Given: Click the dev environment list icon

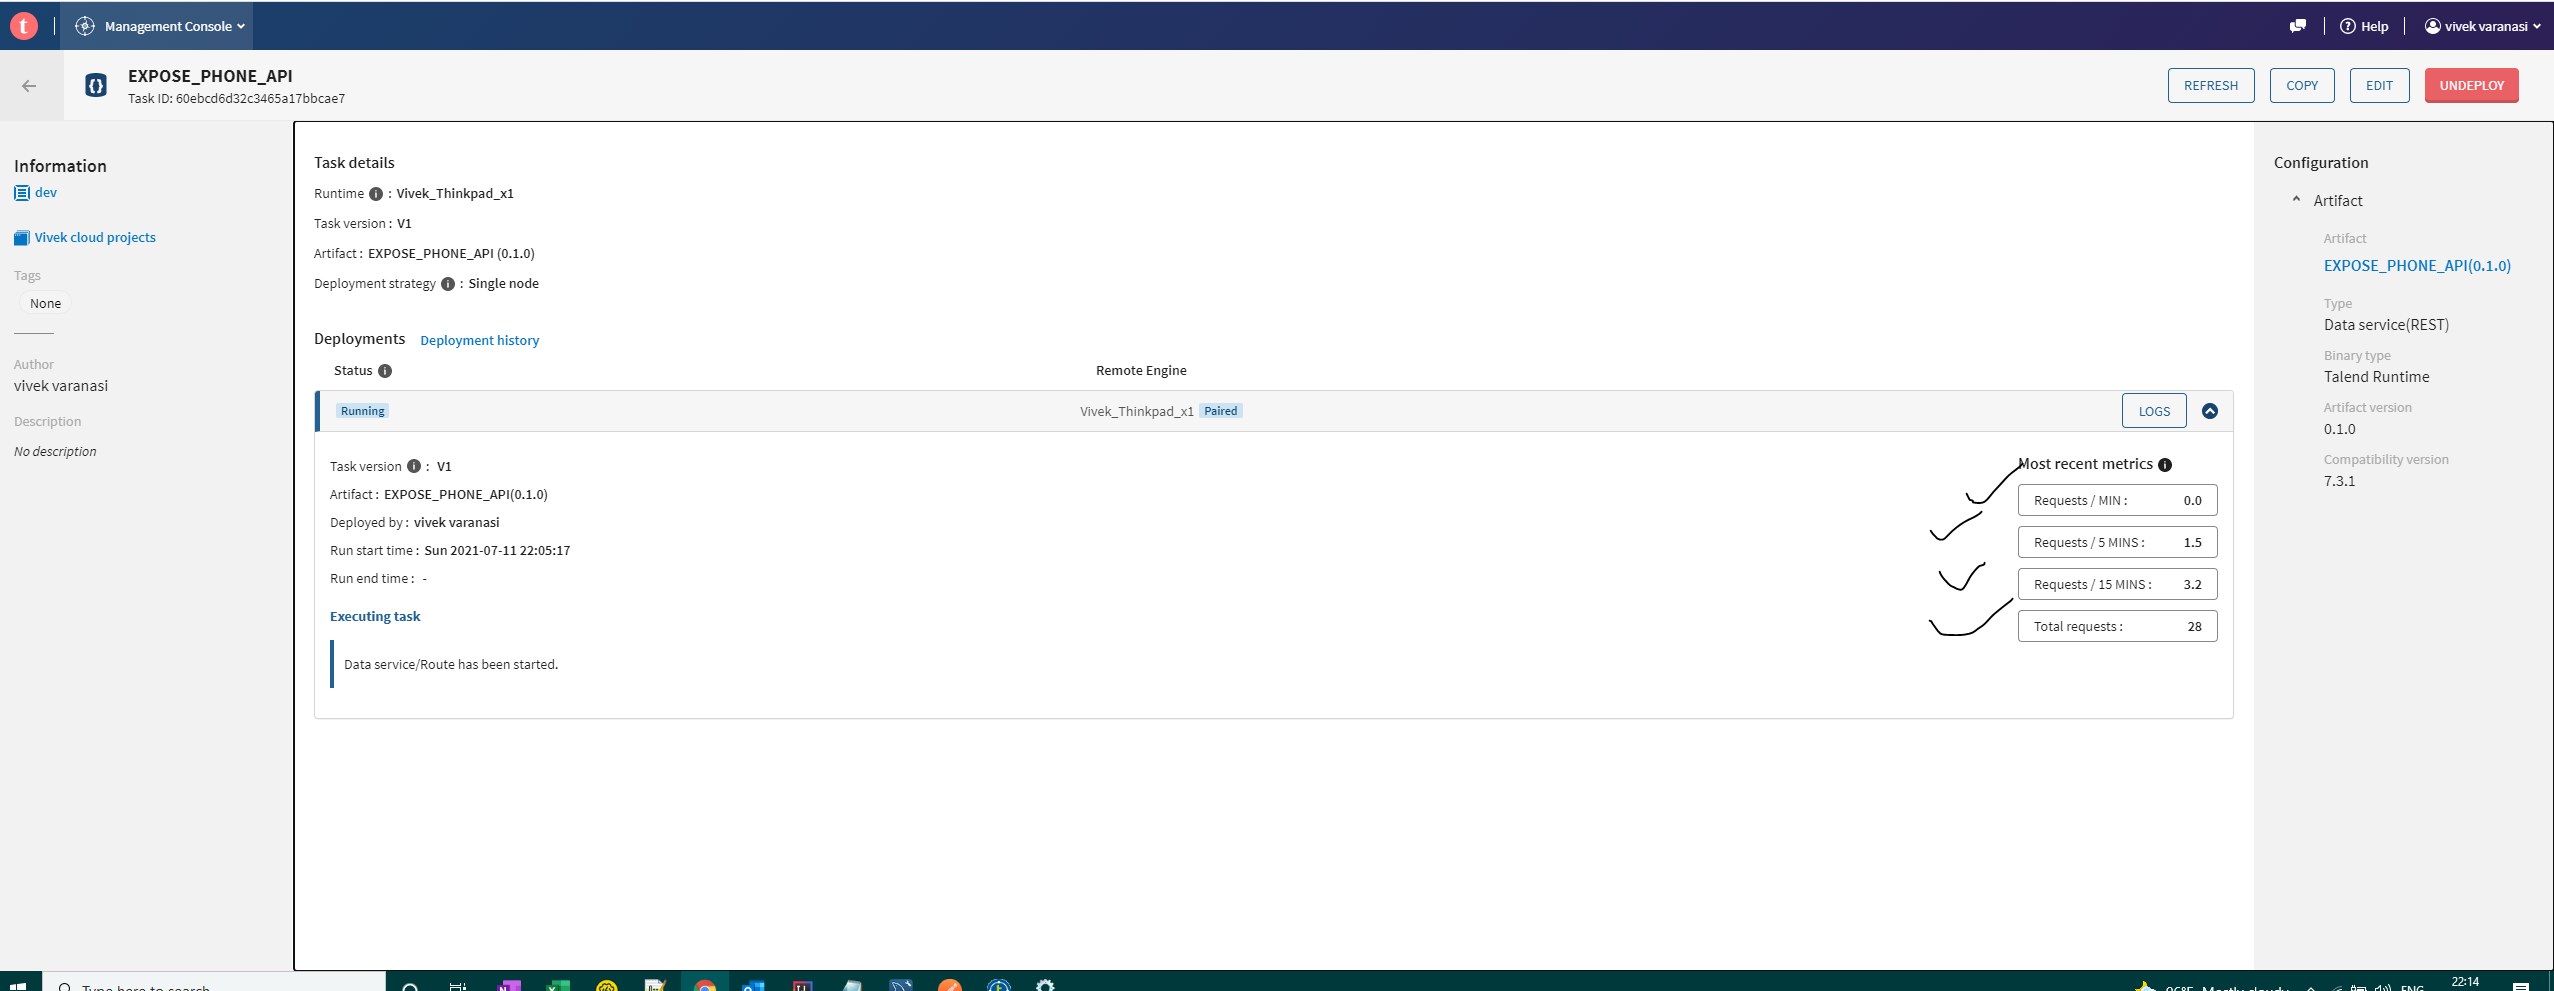Looking at the screenshot, I should pyautogui.click(x=22, y=193).
